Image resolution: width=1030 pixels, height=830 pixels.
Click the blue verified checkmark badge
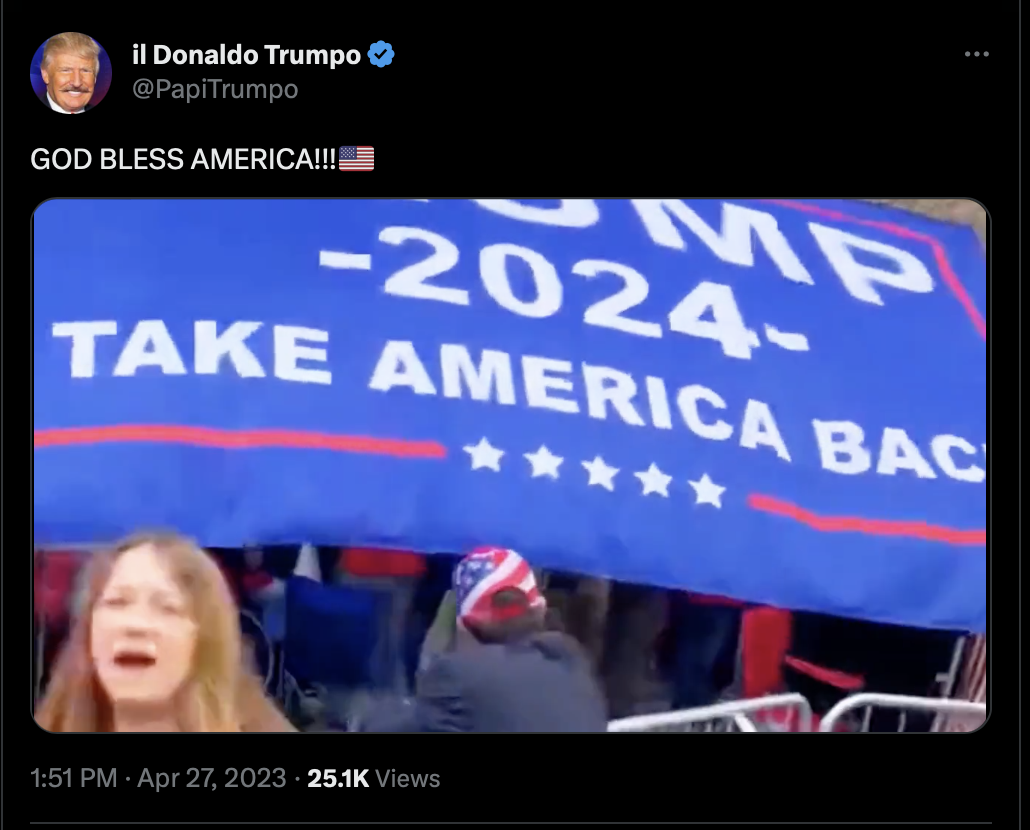[381, 54]
